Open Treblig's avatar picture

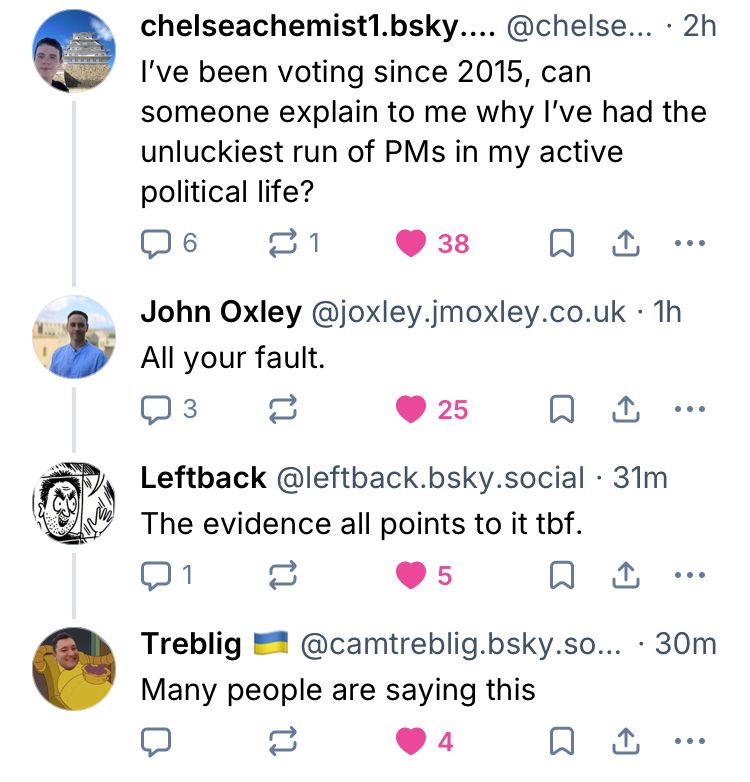click(74, 669)
